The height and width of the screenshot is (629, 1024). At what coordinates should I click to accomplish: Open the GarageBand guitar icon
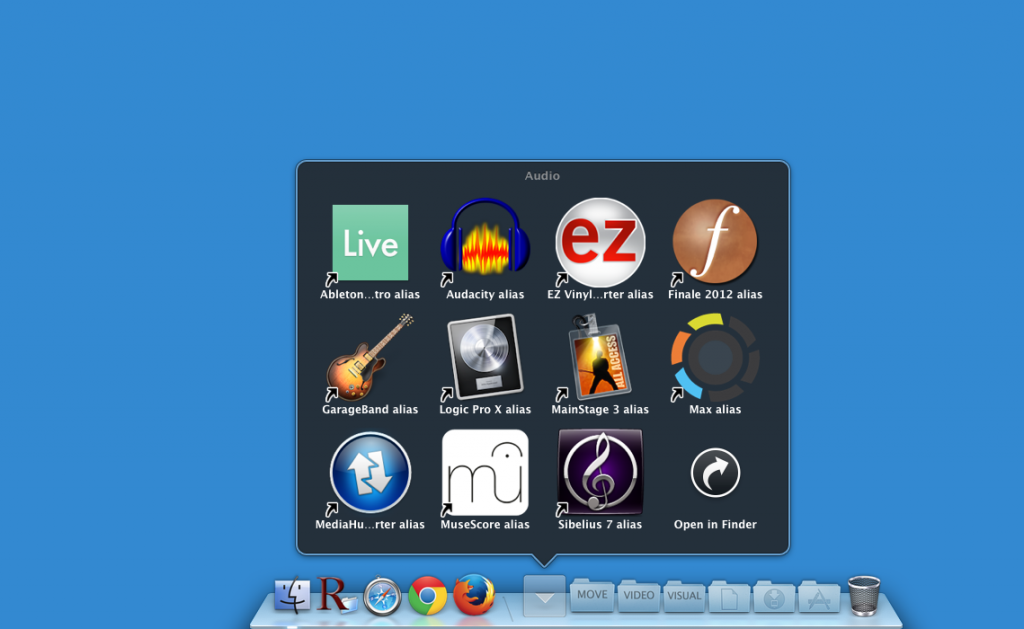370,357
